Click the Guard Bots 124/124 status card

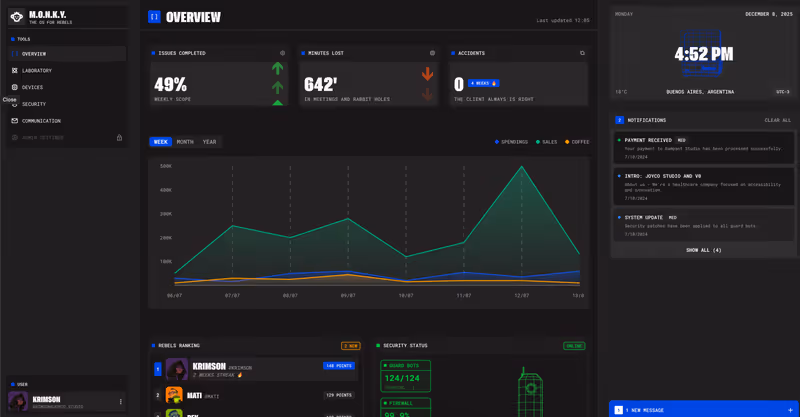406,376
